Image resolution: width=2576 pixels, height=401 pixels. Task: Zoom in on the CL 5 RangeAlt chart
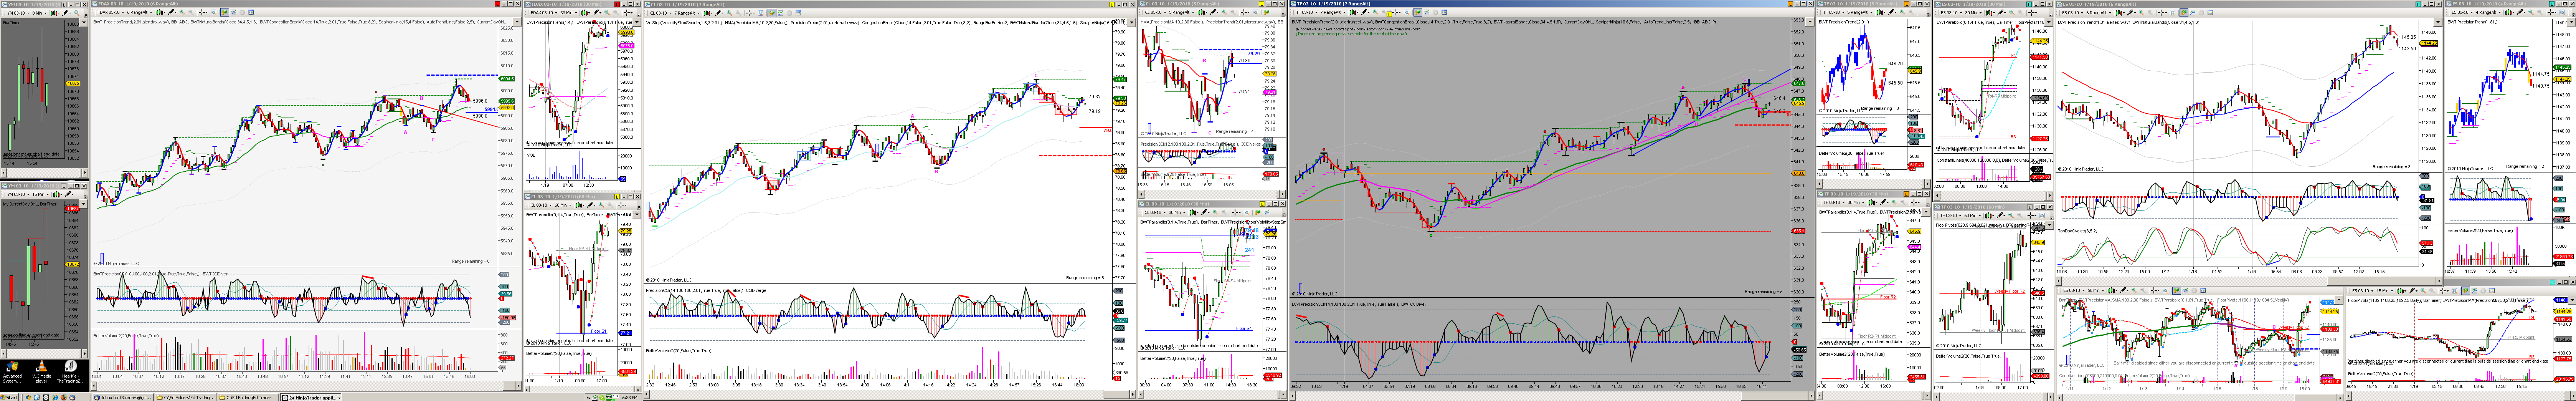(1224, 12)
